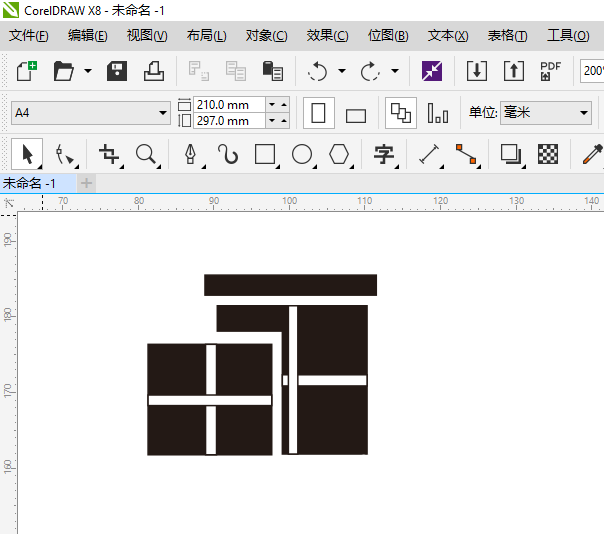Switch page to landscape orientation
Screen dimensions: 604x534
click(x=355, y=114)
